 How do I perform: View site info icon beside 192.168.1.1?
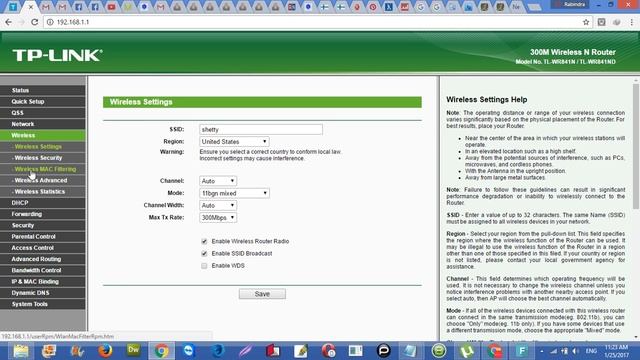point(50,22)
